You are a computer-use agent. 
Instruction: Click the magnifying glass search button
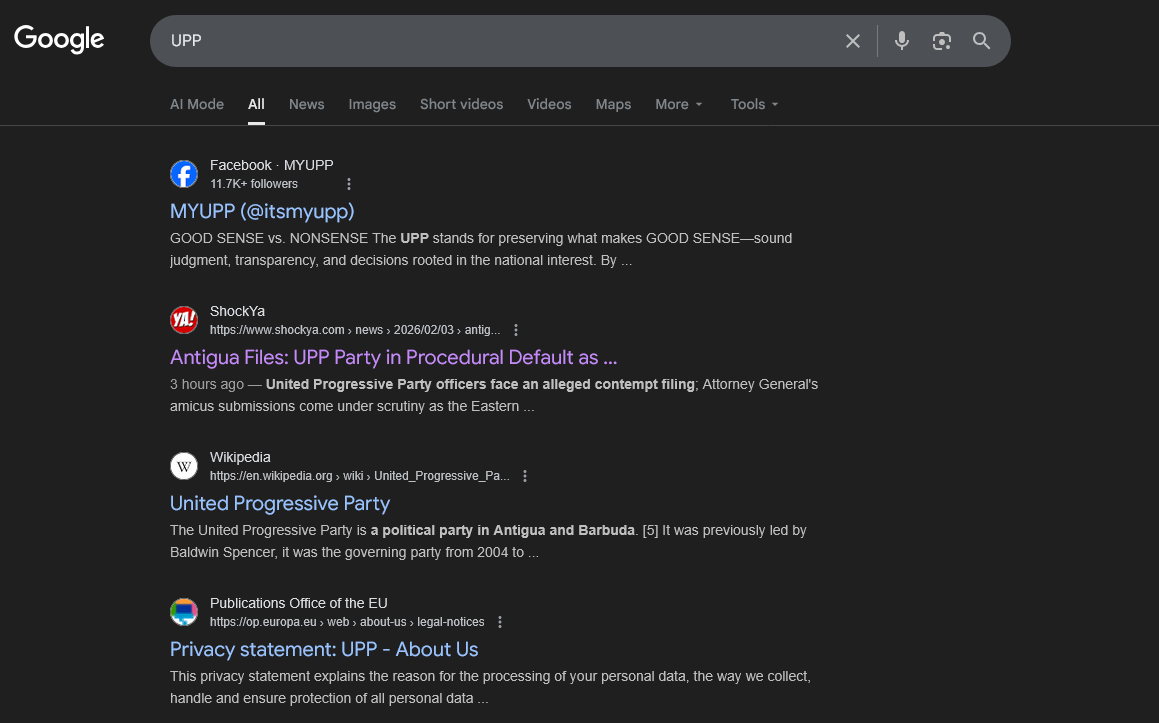point(981,41)
